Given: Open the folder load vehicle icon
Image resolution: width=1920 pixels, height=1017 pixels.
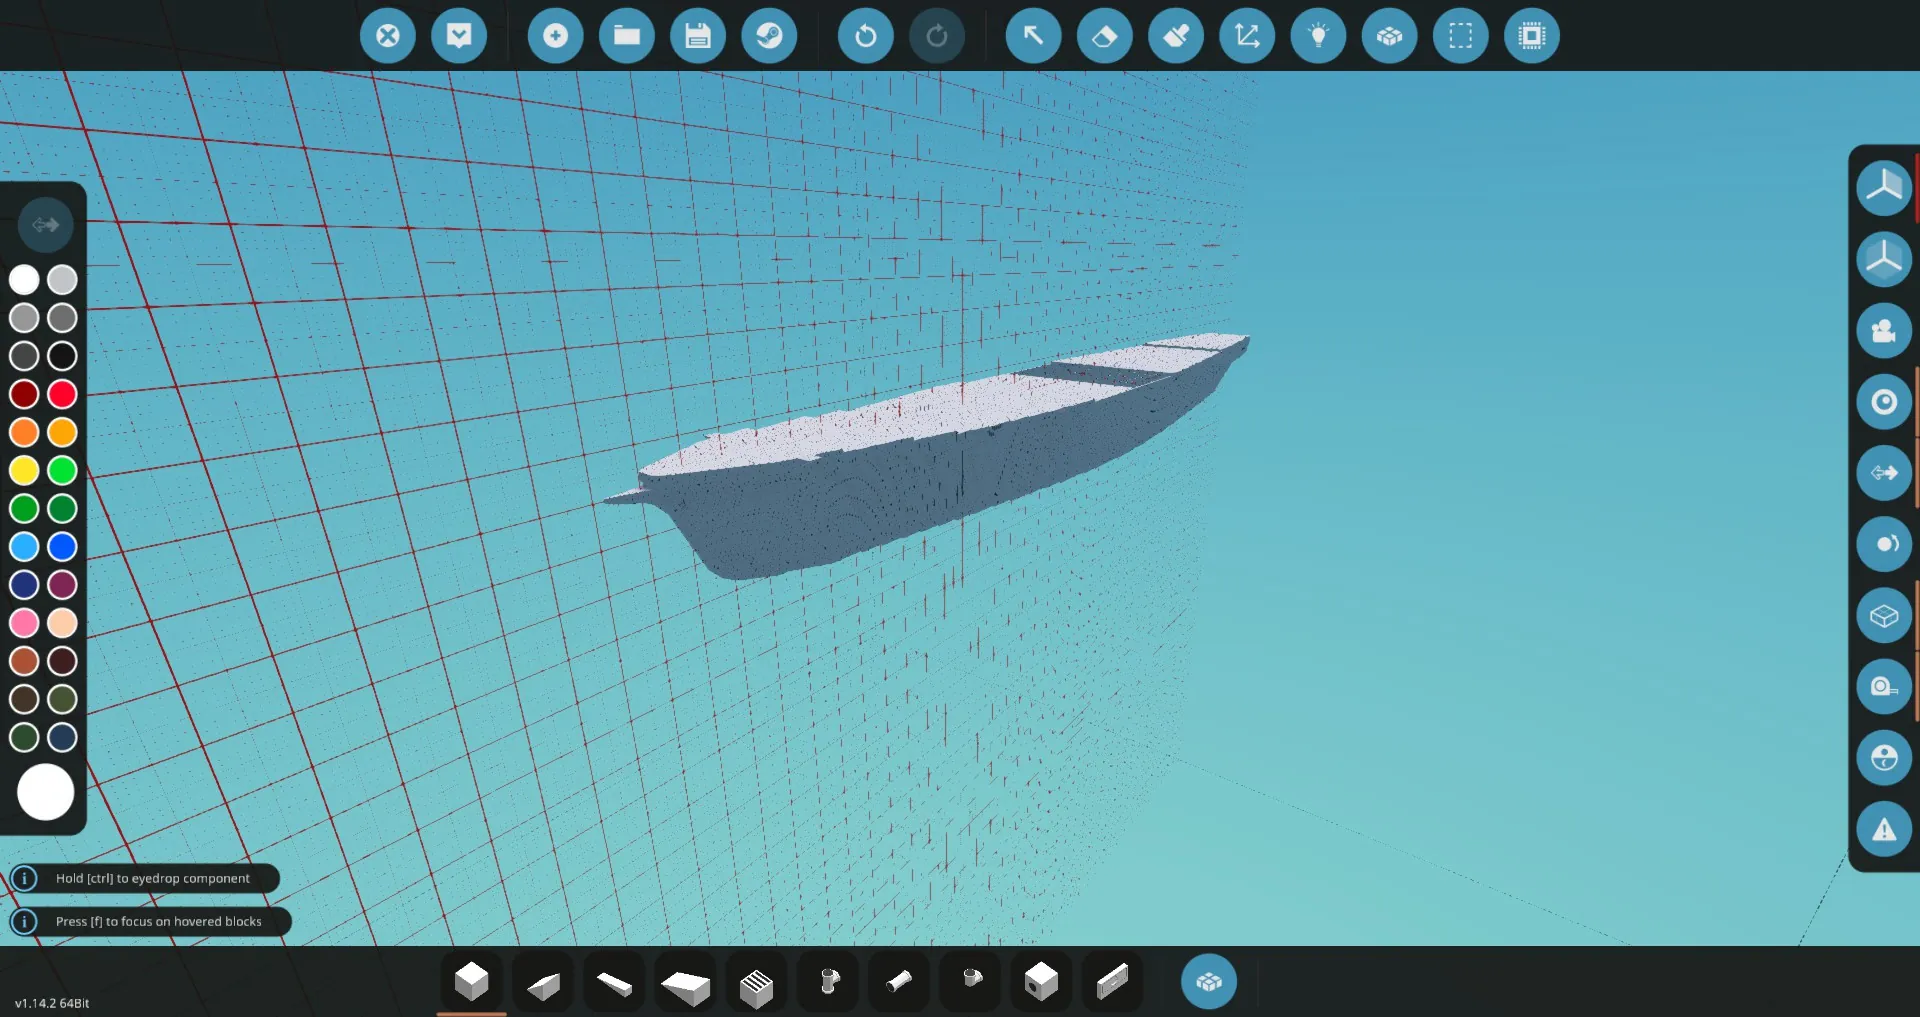Looking at the screenshot, I should (x=626, y=36).
